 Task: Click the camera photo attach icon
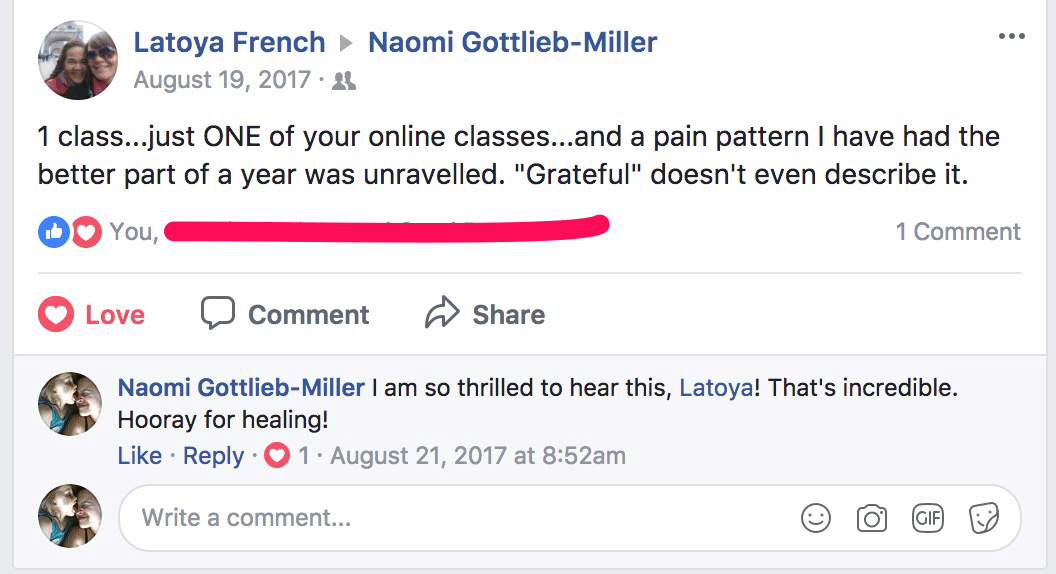[872, 518]
